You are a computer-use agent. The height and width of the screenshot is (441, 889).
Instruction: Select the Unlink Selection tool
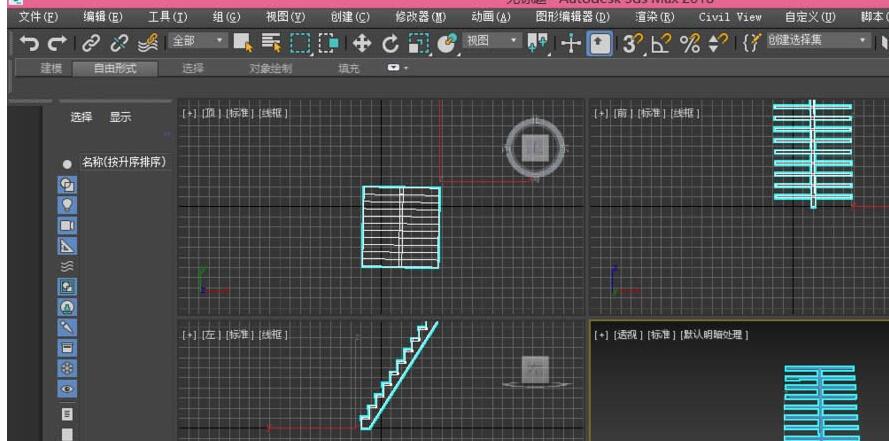pyautogui.click(x=119, y=43)
